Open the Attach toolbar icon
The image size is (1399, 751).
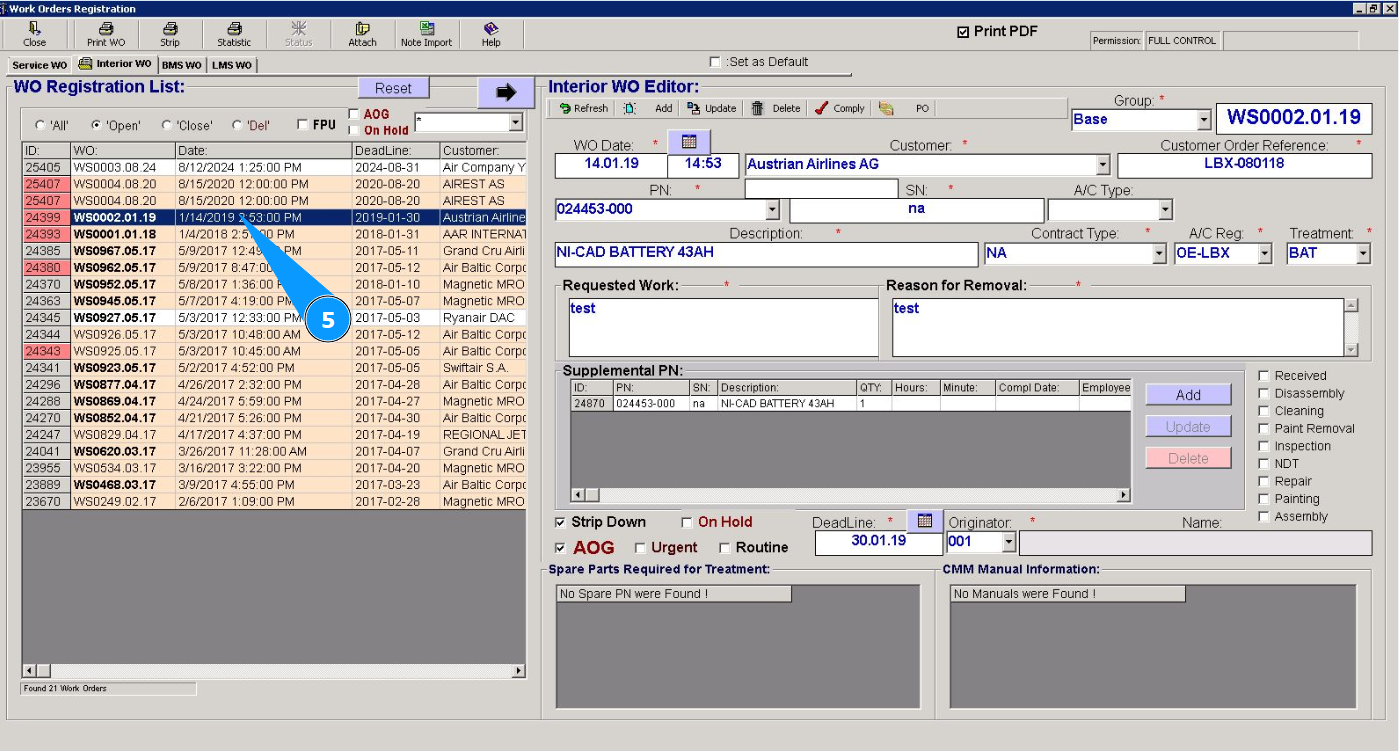(362, 33)
